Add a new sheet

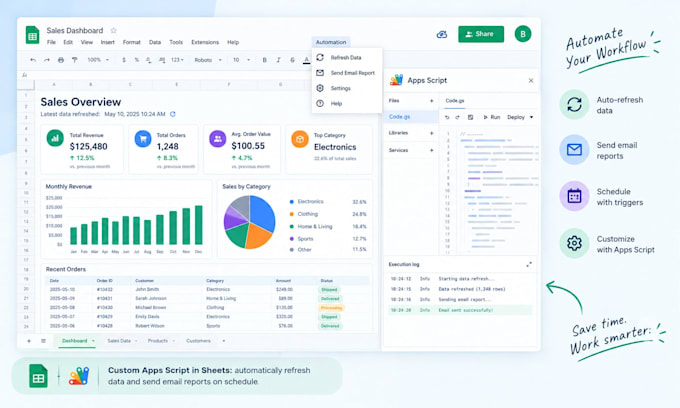tap(29, 341)
